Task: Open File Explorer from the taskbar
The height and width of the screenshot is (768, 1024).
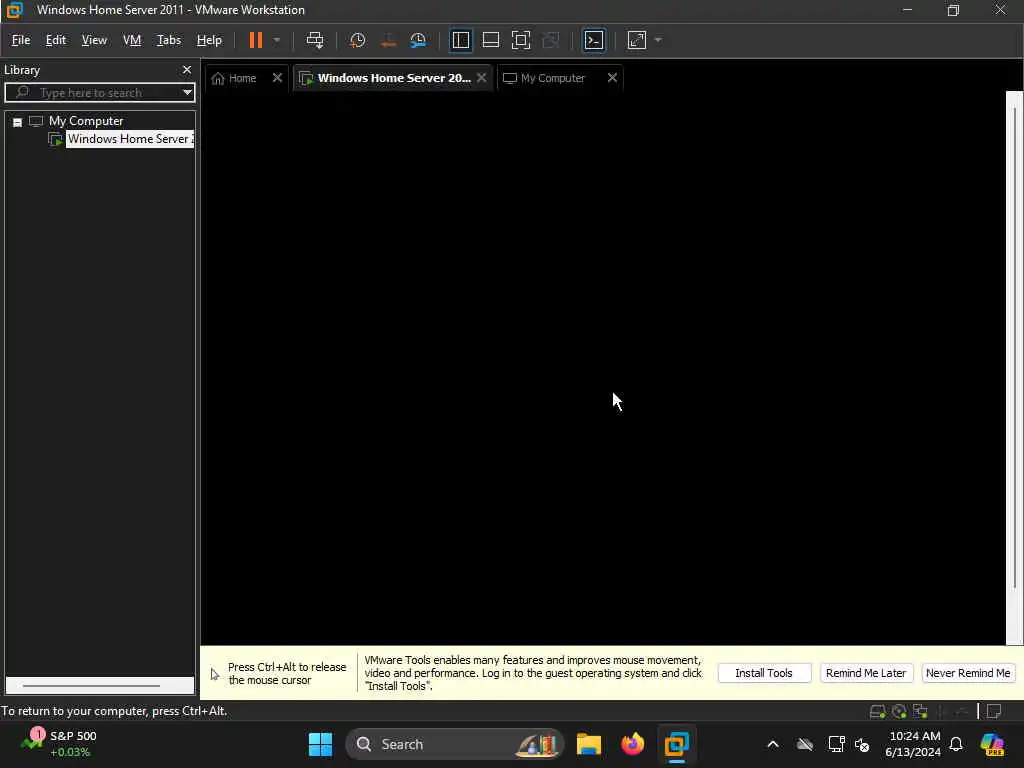Action: pos(588,744)
